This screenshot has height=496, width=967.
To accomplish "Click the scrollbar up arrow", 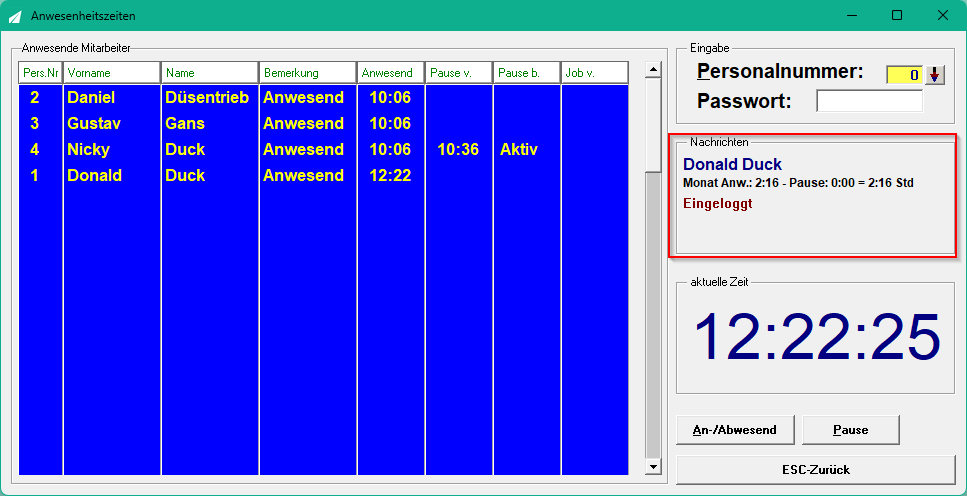I will point(652,69).
